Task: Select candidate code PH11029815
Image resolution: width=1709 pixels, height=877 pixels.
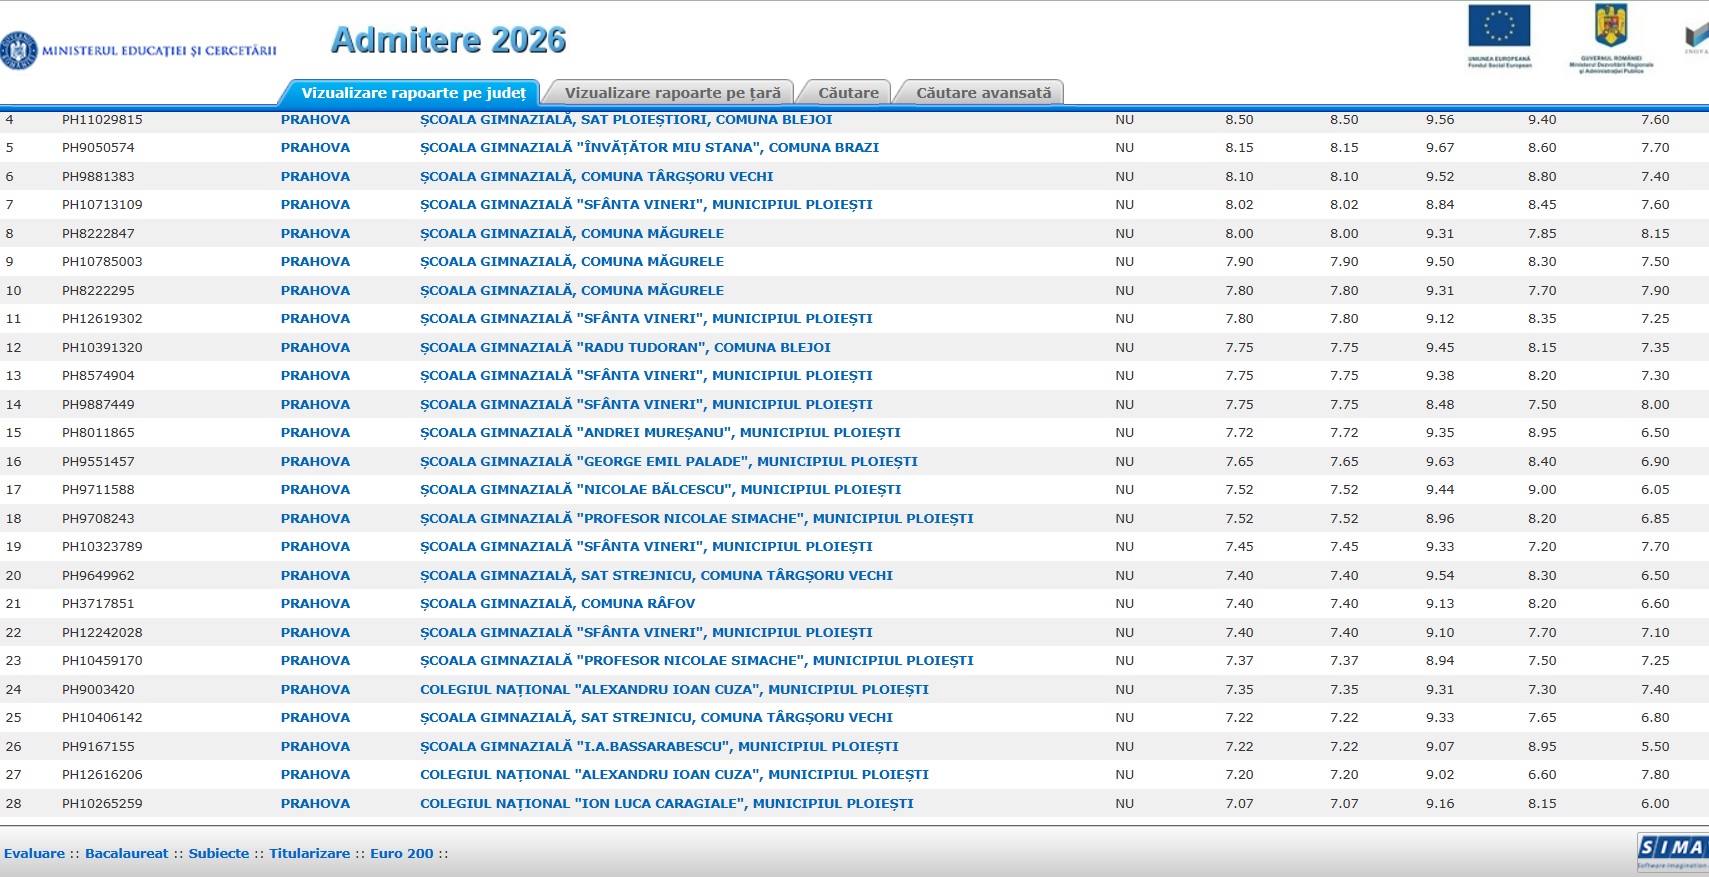Action: coord(102,119)
